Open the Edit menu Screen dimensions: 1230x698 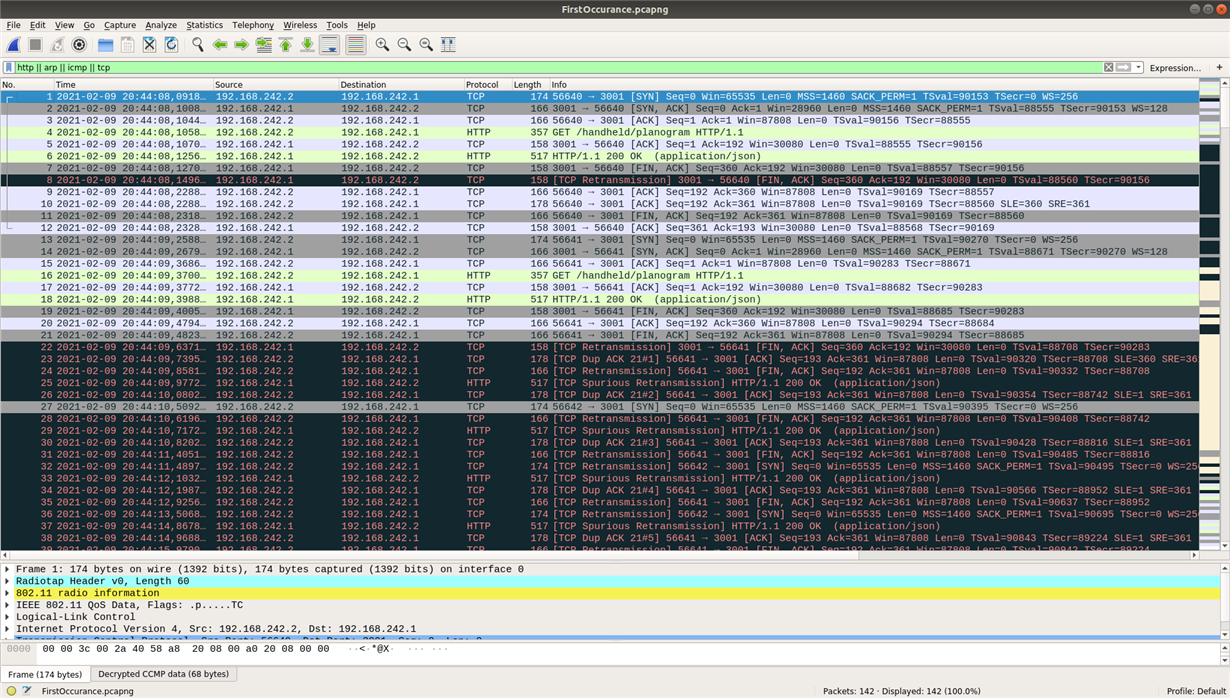37,25
